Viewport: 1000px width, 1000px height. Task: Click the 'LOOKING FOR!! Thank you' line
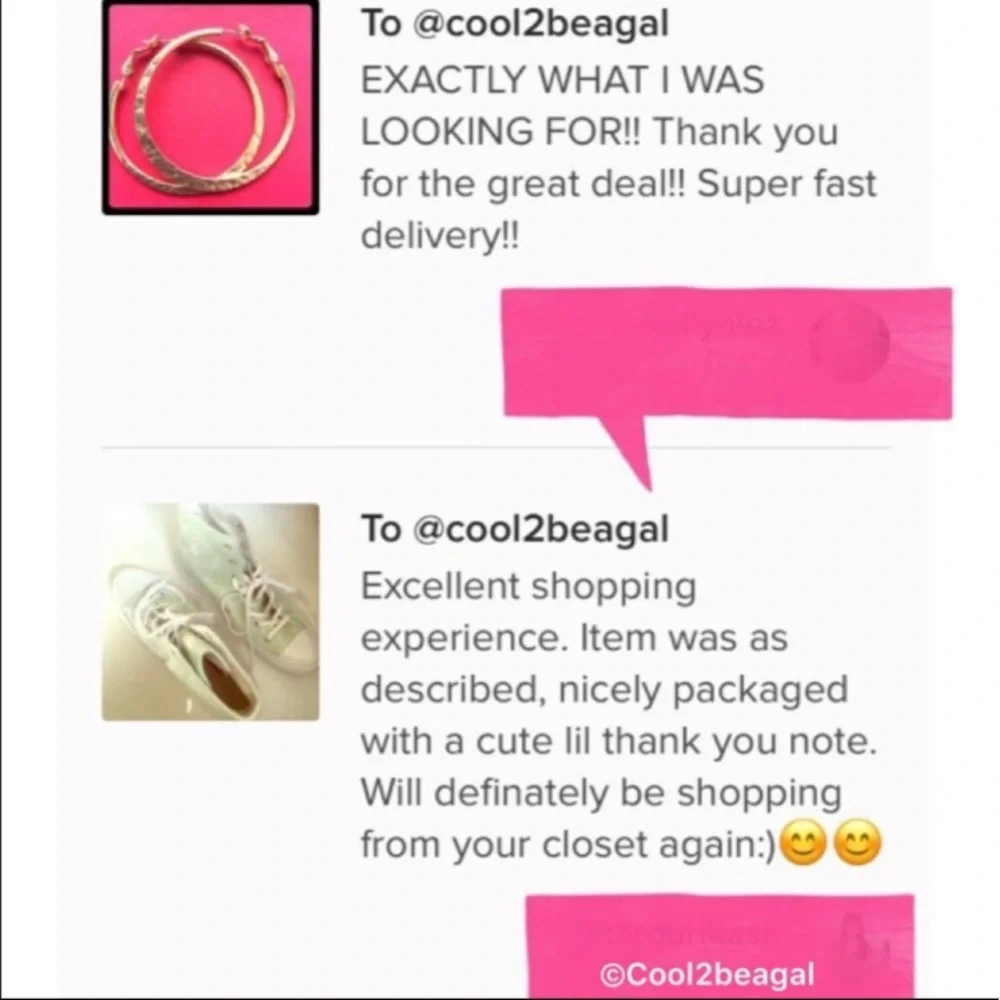click(x=599, y=132)
